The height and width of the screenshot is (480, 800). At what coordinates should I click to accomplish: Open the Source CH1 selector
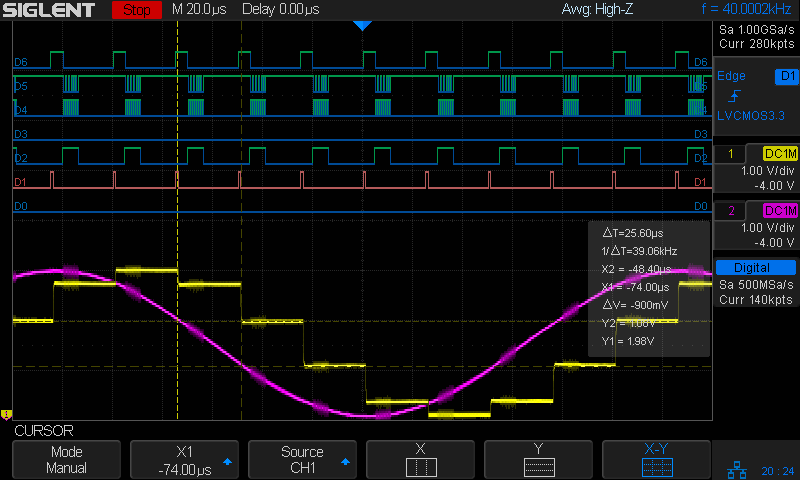tap(303, 460)
